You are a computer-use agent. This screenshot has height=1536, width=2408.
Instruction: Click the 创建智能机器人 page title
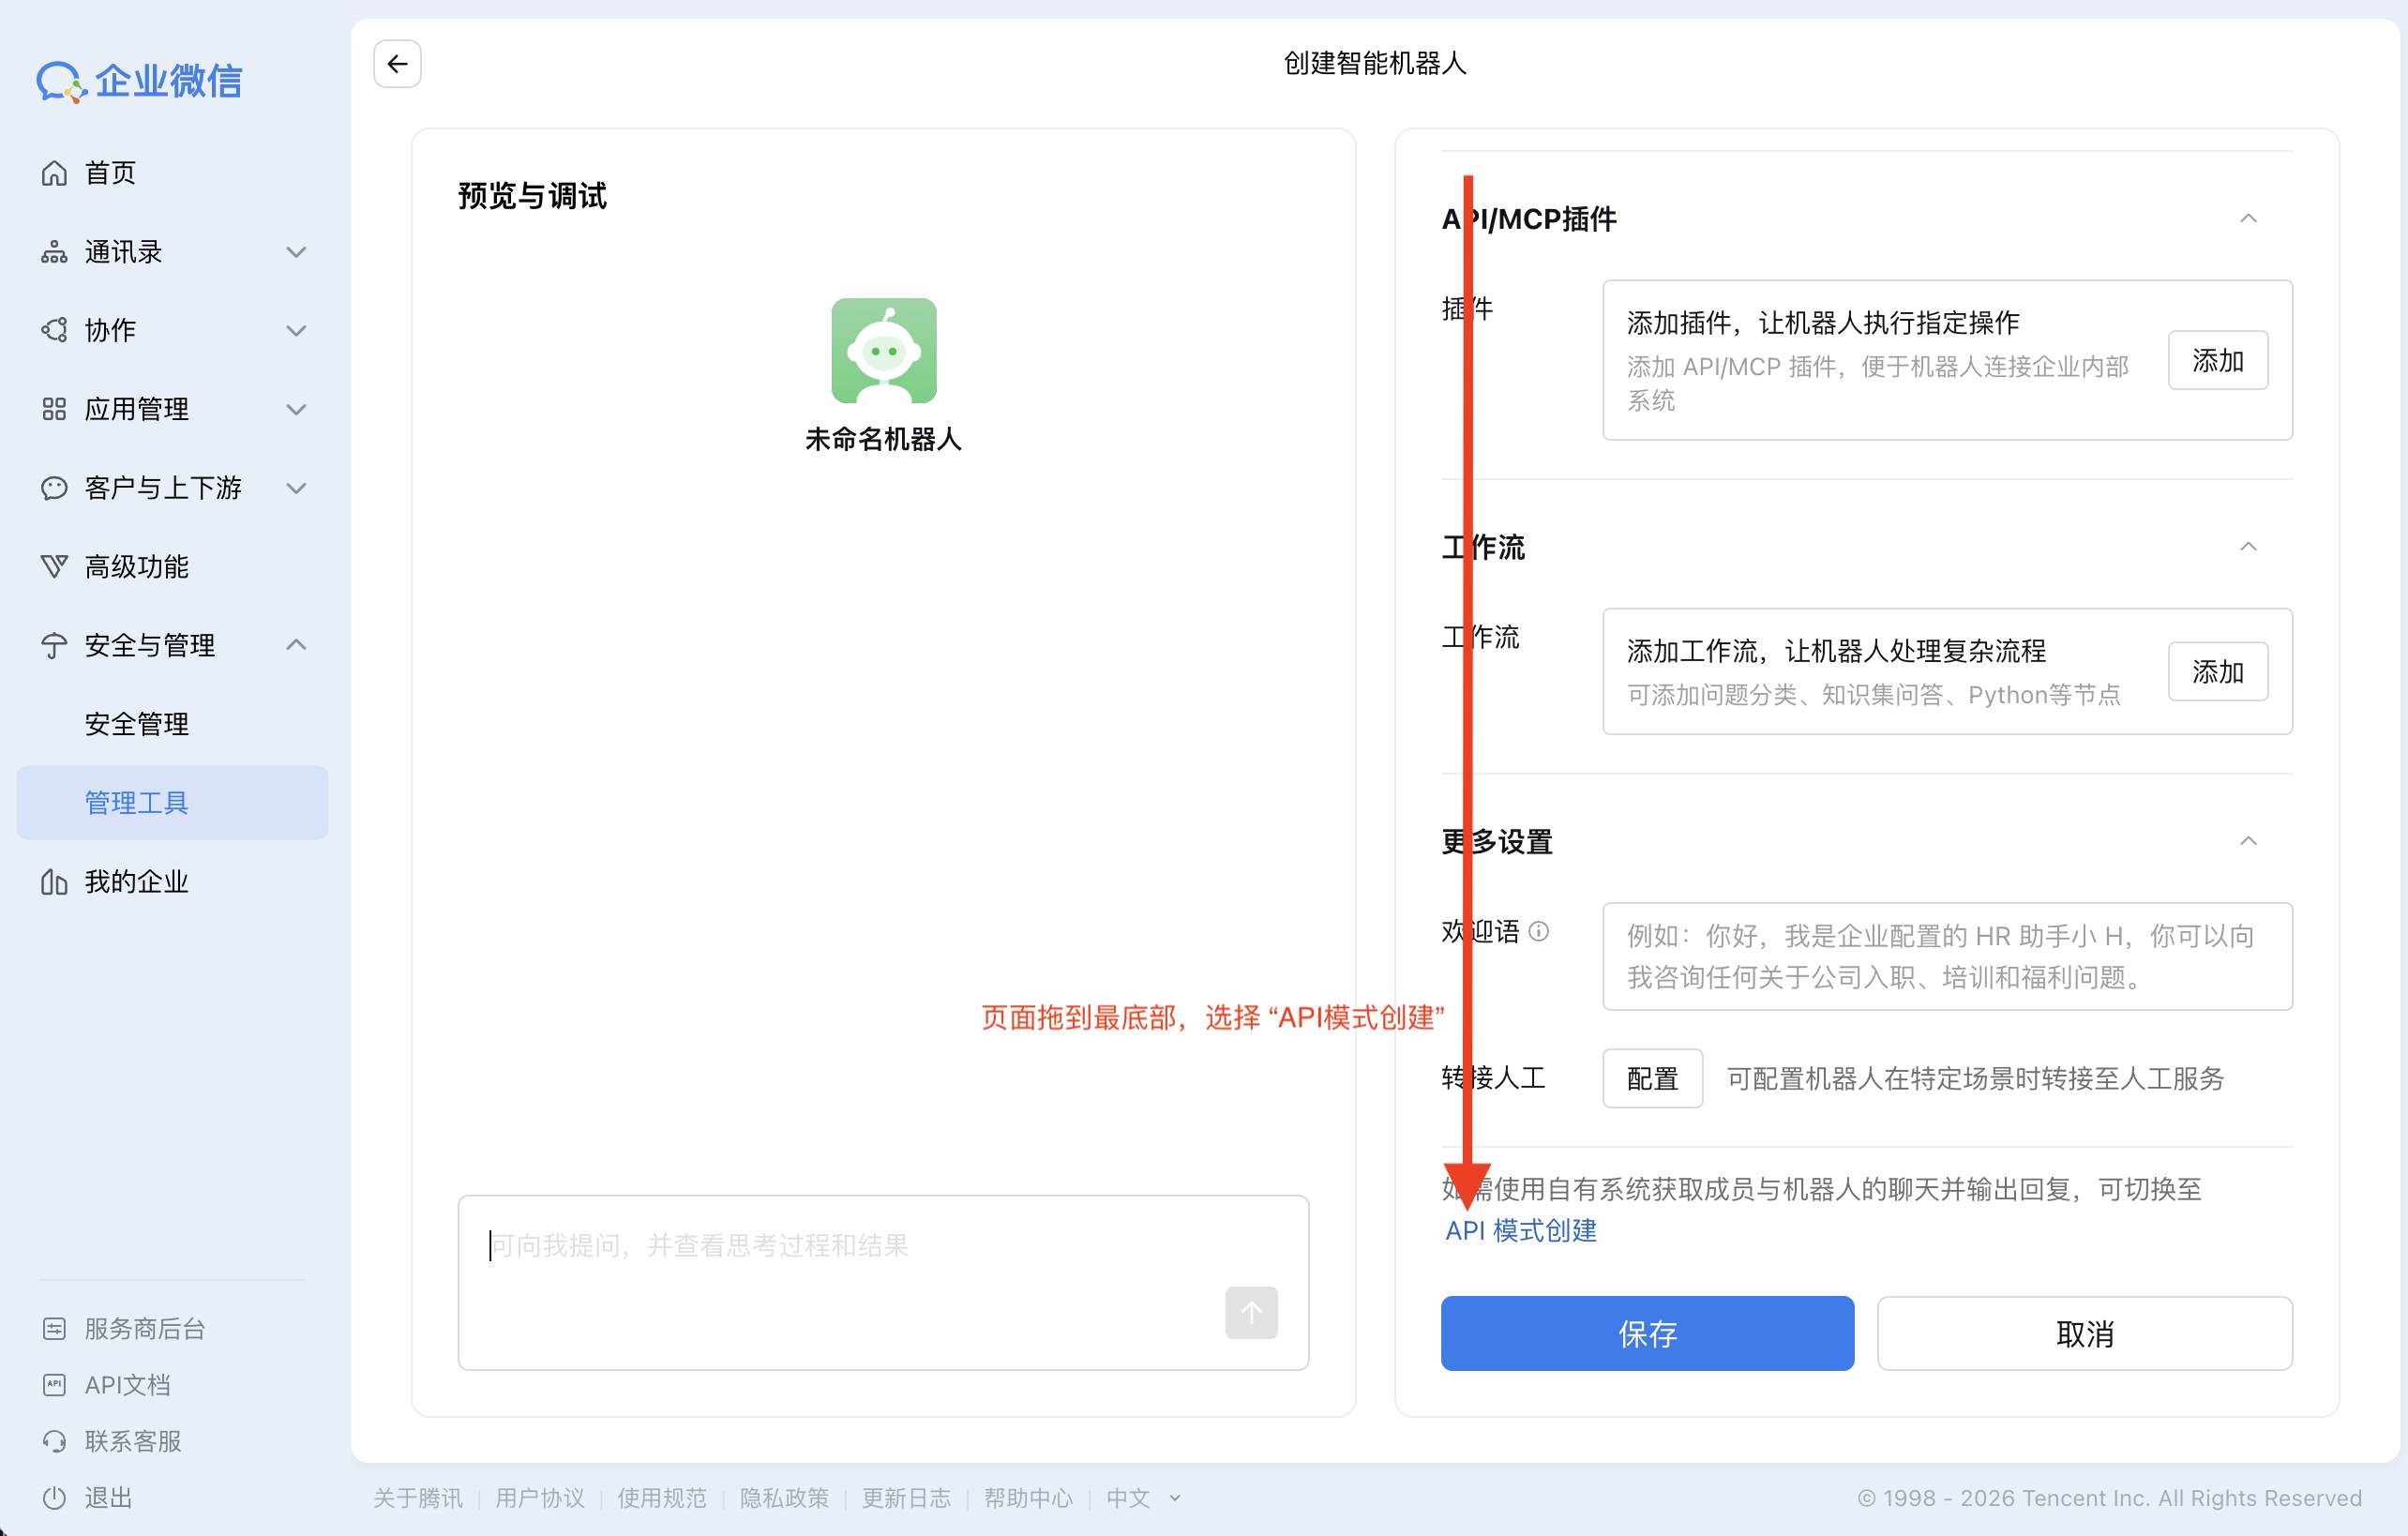(x=1375, y=64)
